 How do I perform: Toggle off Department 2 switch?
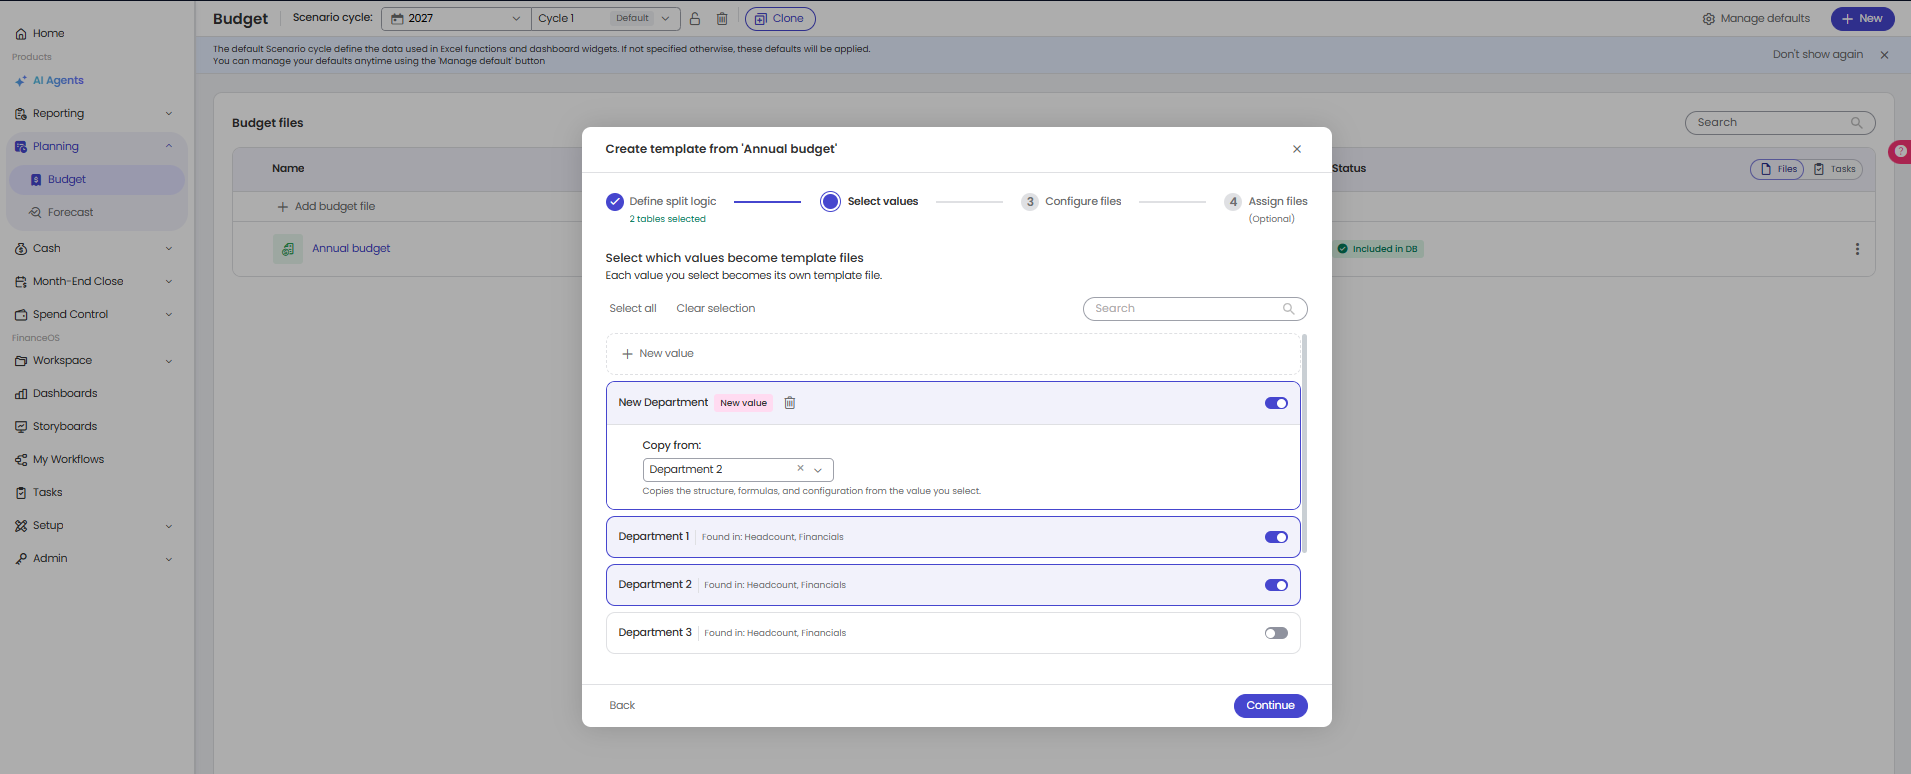click(x=1276, y=585)
